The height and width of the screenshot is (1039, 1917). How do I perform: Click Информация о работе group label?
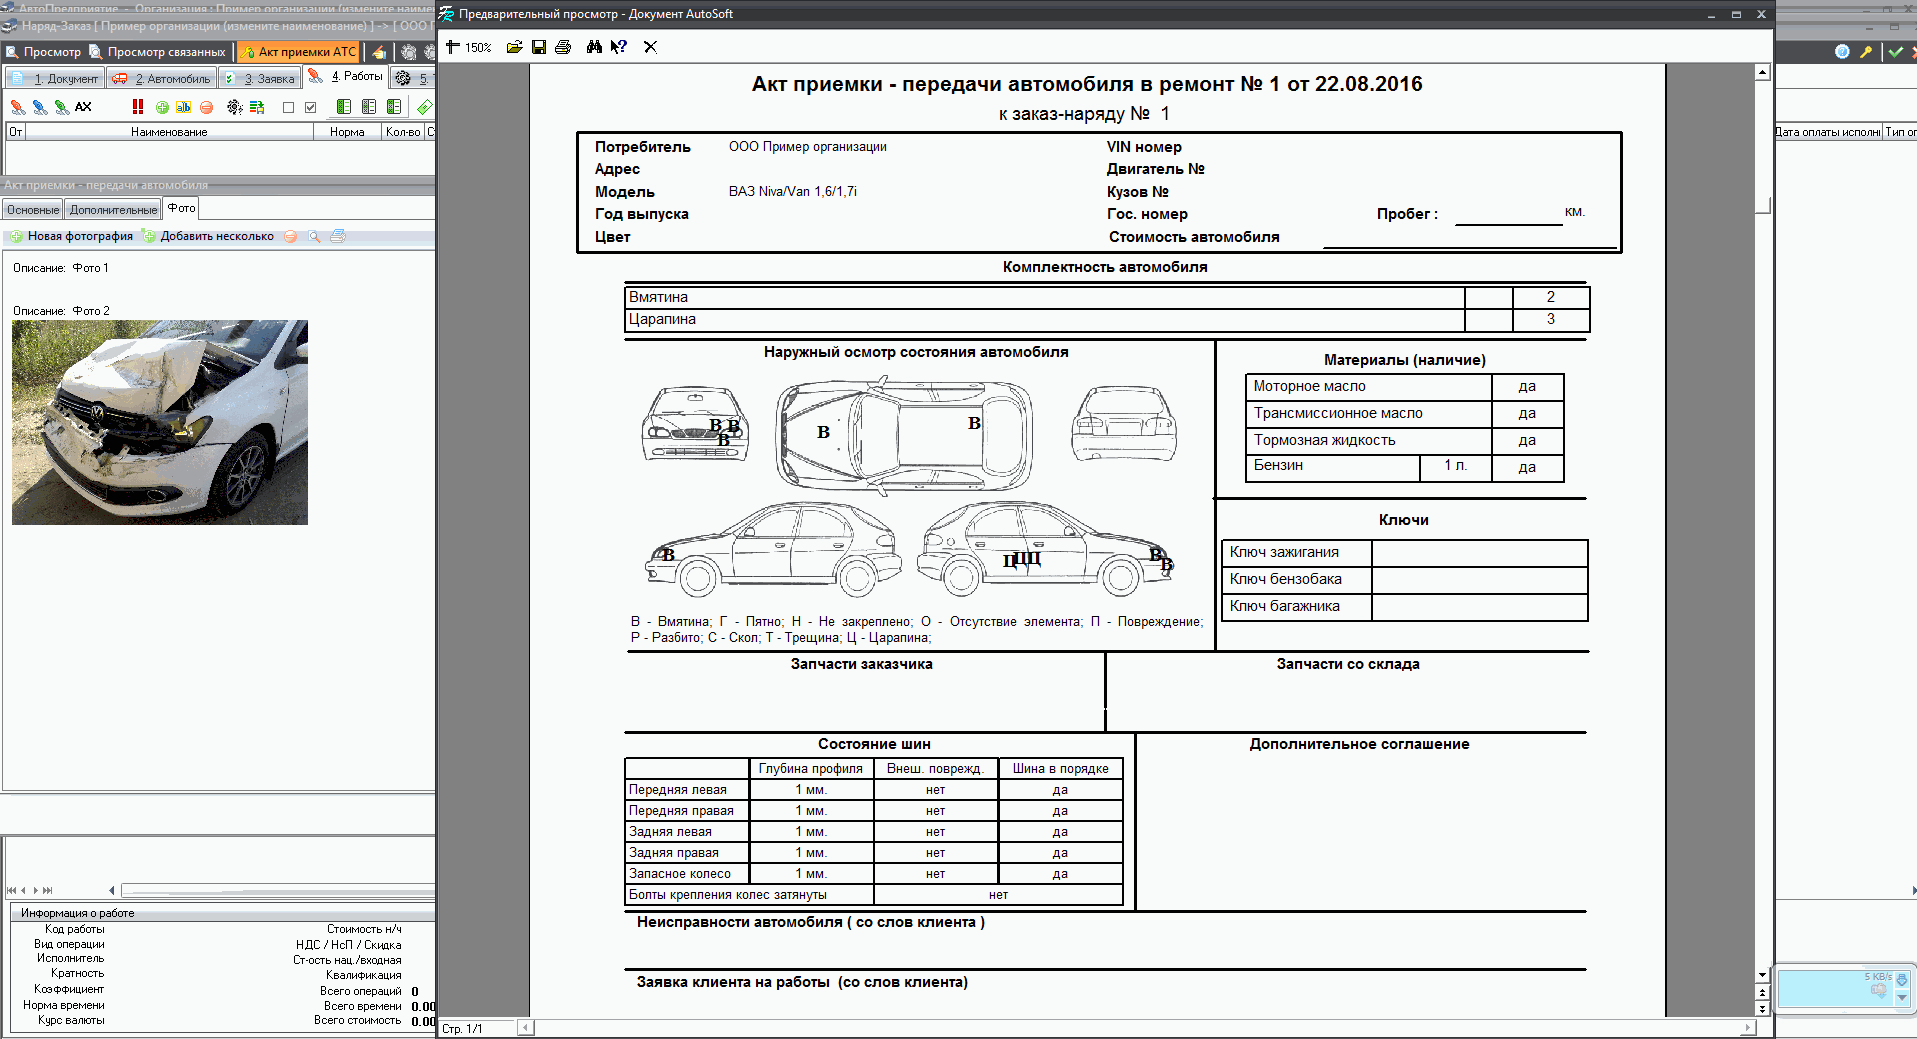(x=78, y=913)
